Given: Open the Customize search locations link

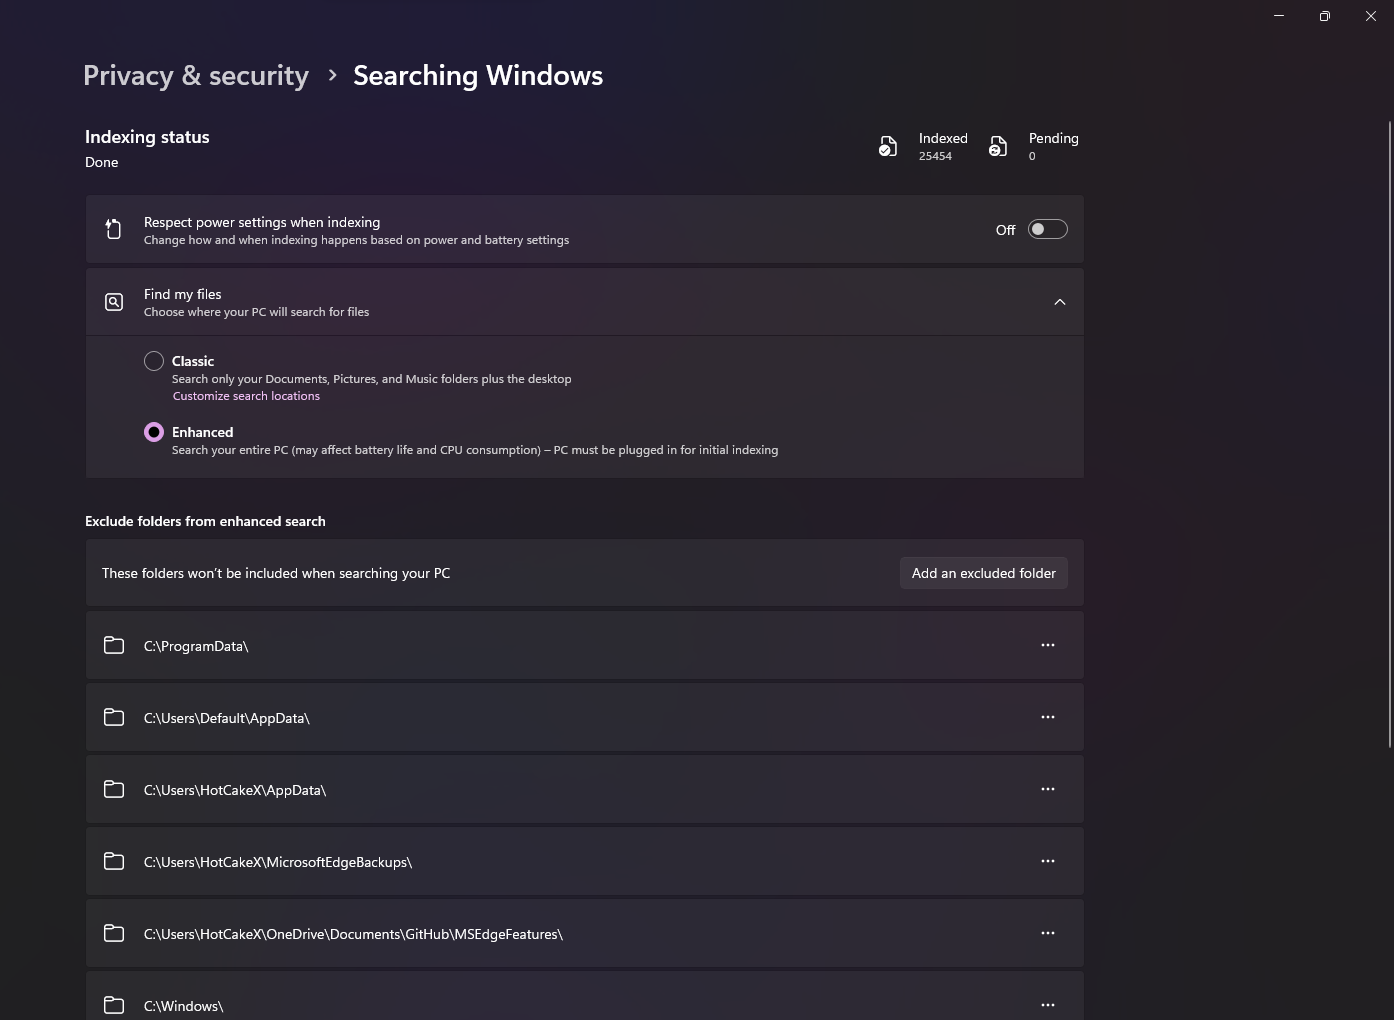Looking at the screenshot, I should point(246,395).
